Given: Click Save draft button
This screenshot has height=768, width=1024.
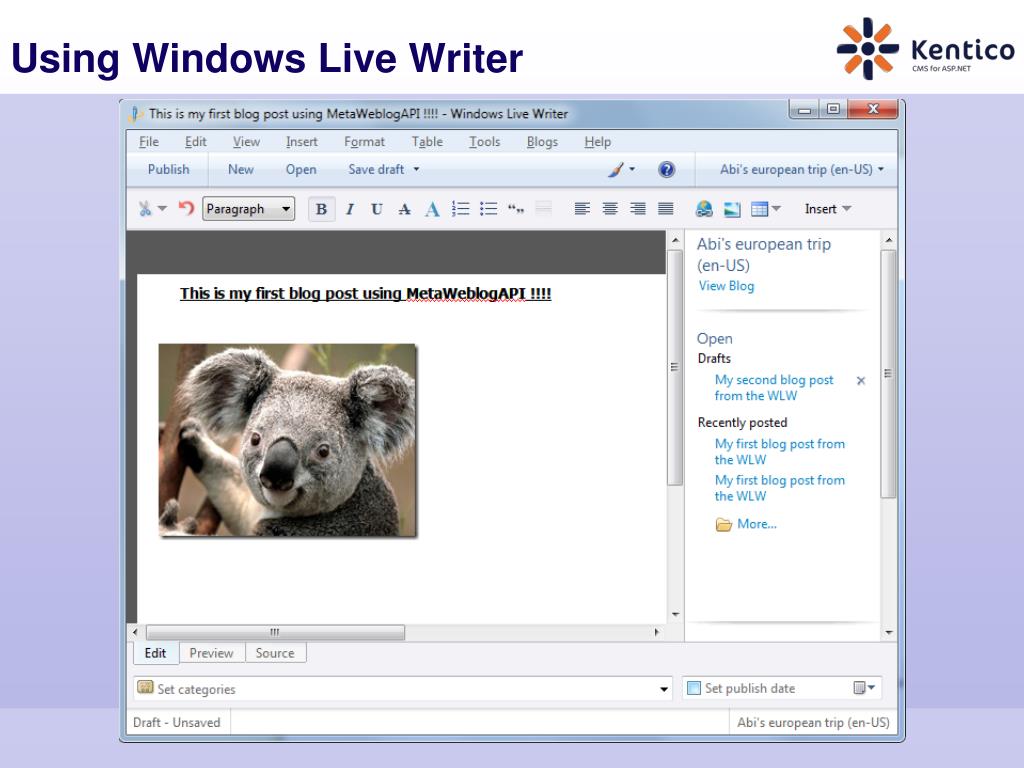Looking at the screenshot, I should 376,170.
